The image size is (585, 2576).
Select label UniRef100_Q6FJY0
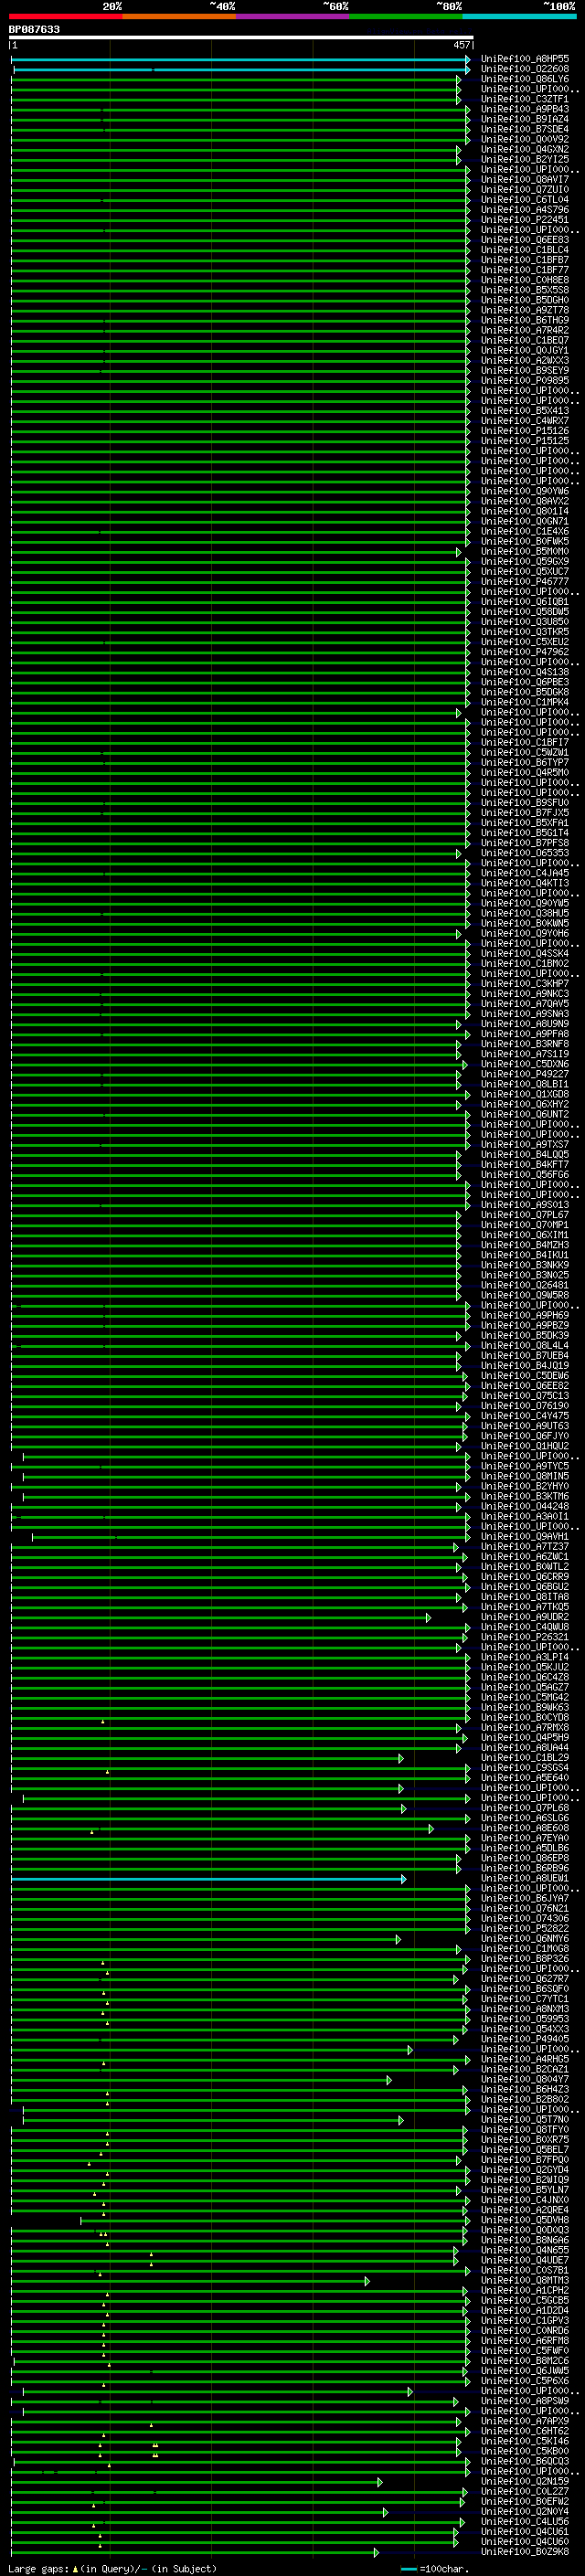525,1435
